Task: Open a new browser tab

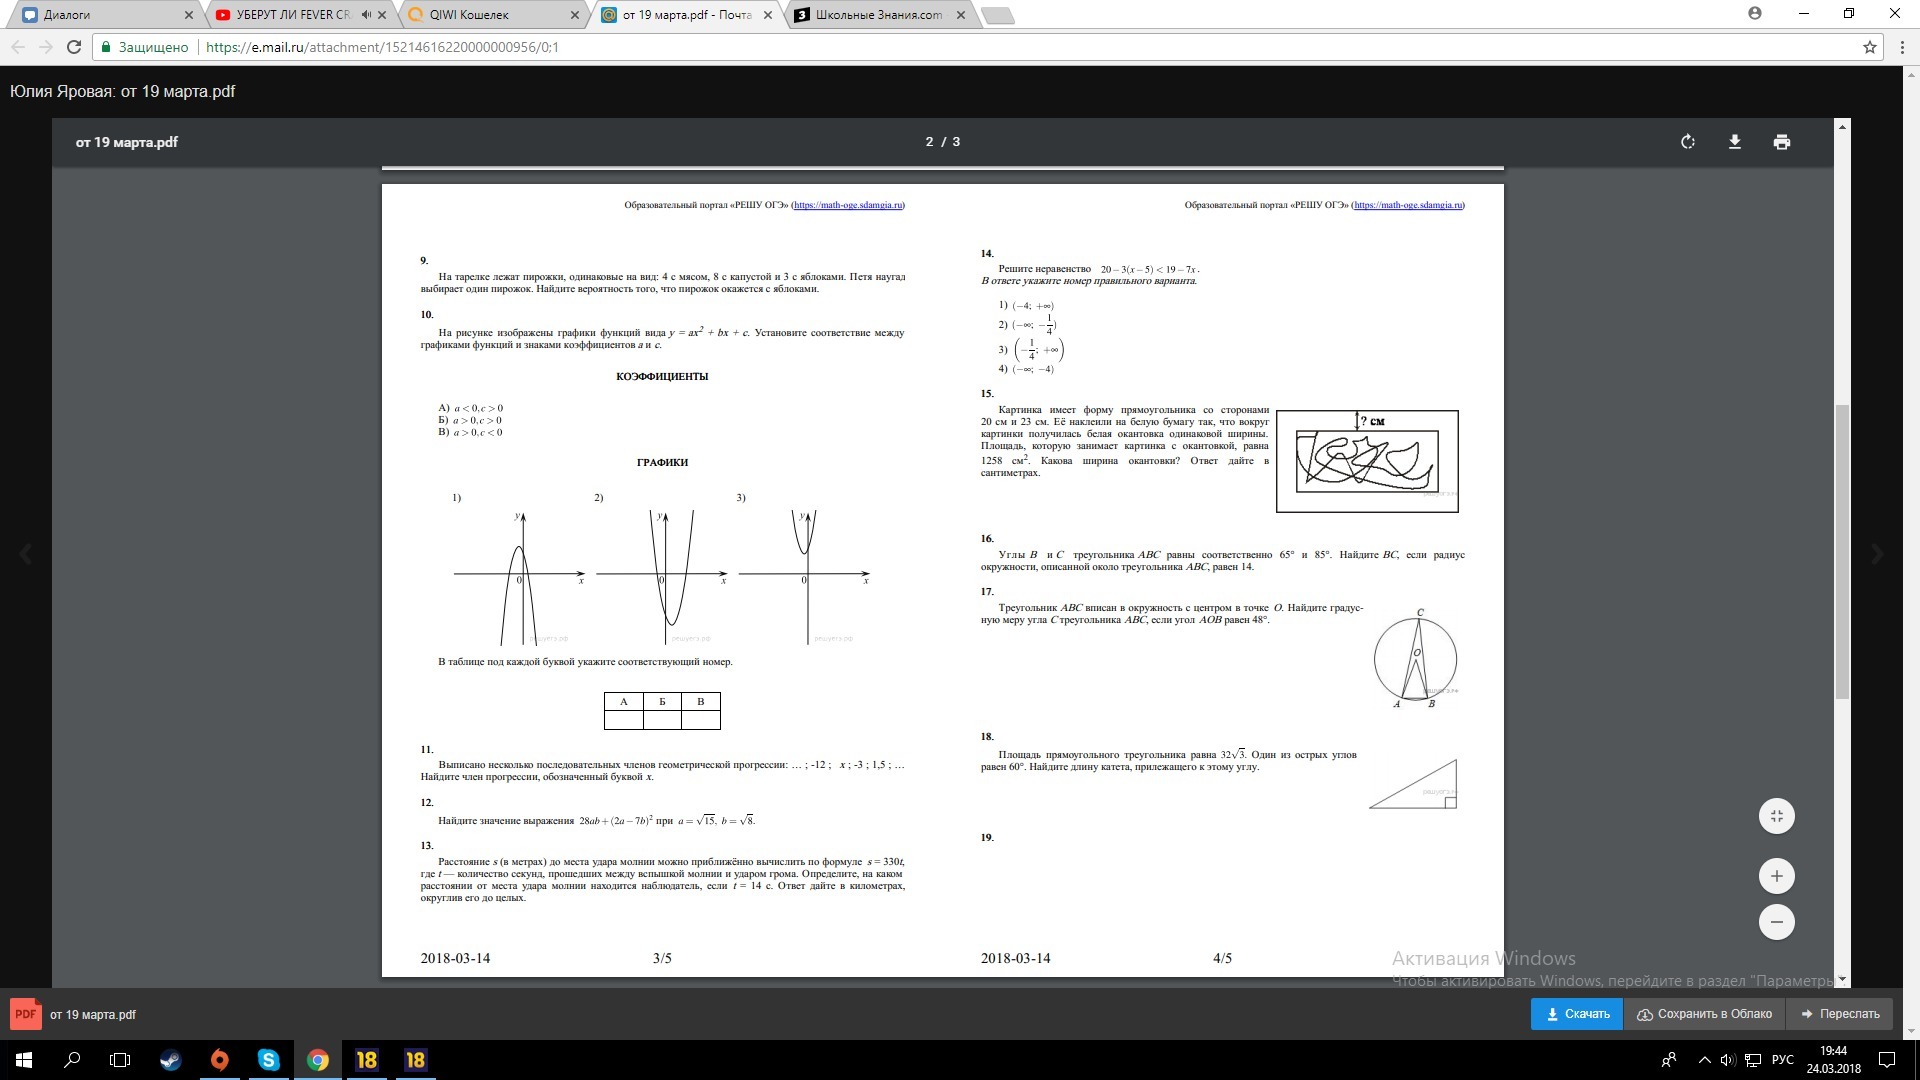Action: [x=998, y=15]
